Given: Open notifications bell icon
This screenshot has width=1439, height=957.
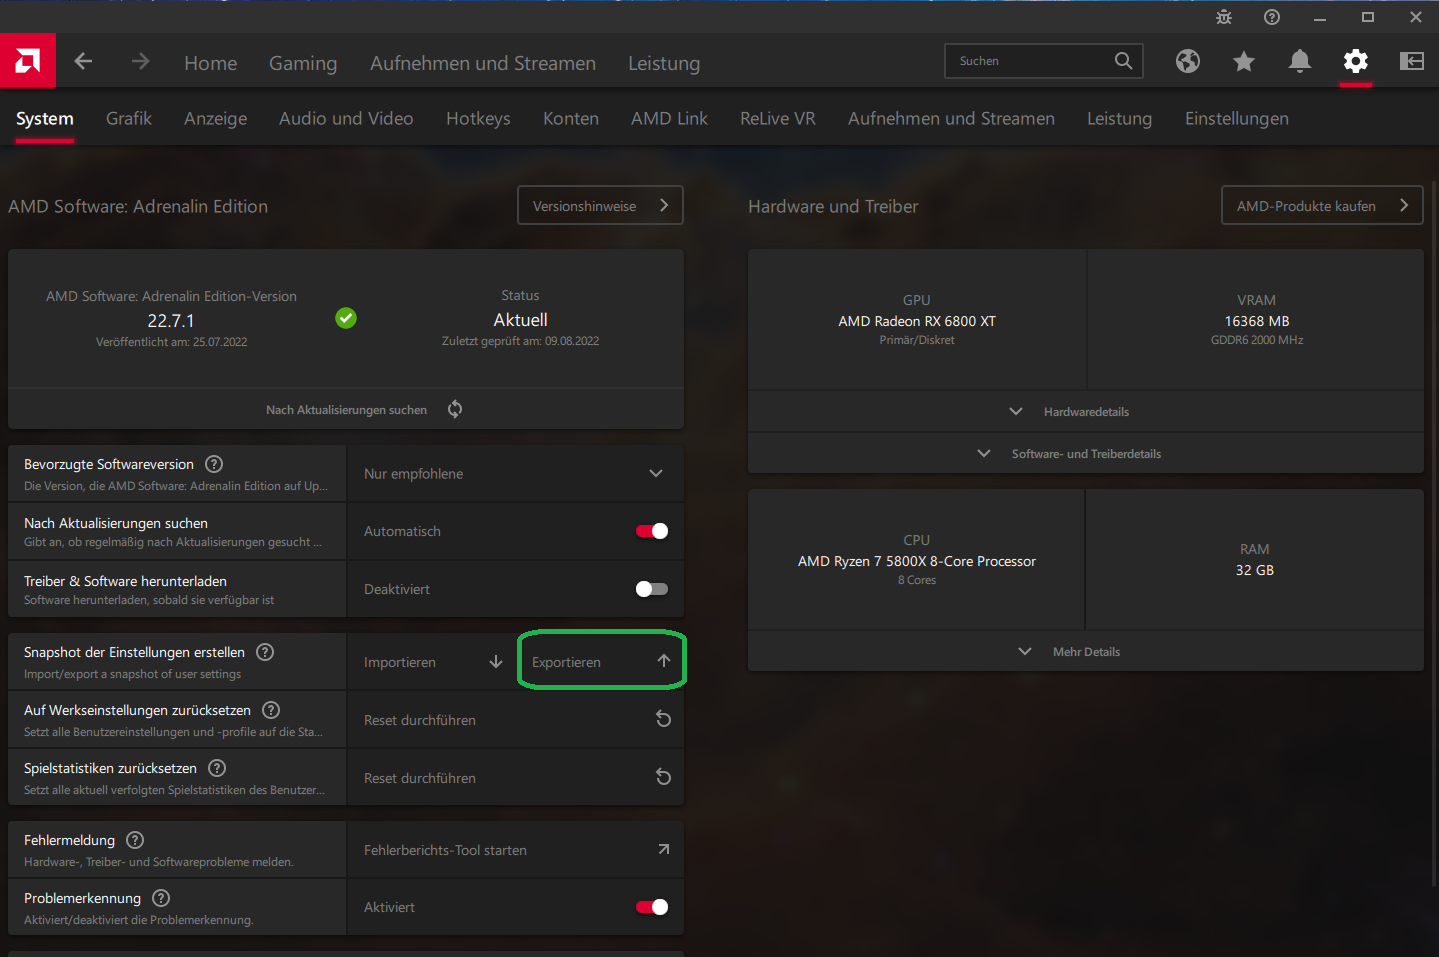Looking at the screenshot, I should (1300, 61).
